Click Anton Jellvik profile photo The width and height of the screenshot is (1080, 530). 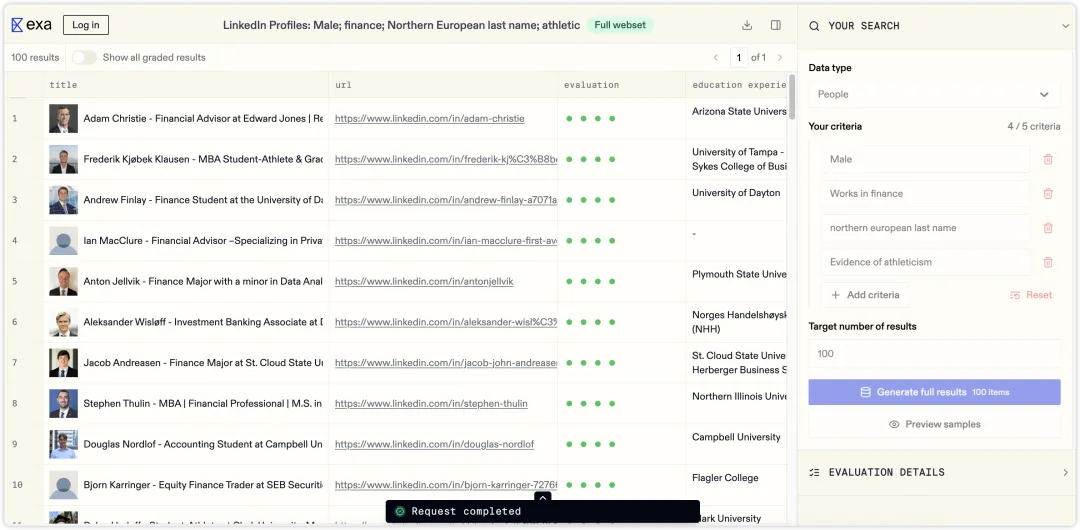pyautogui.click(x=63, y=281)
